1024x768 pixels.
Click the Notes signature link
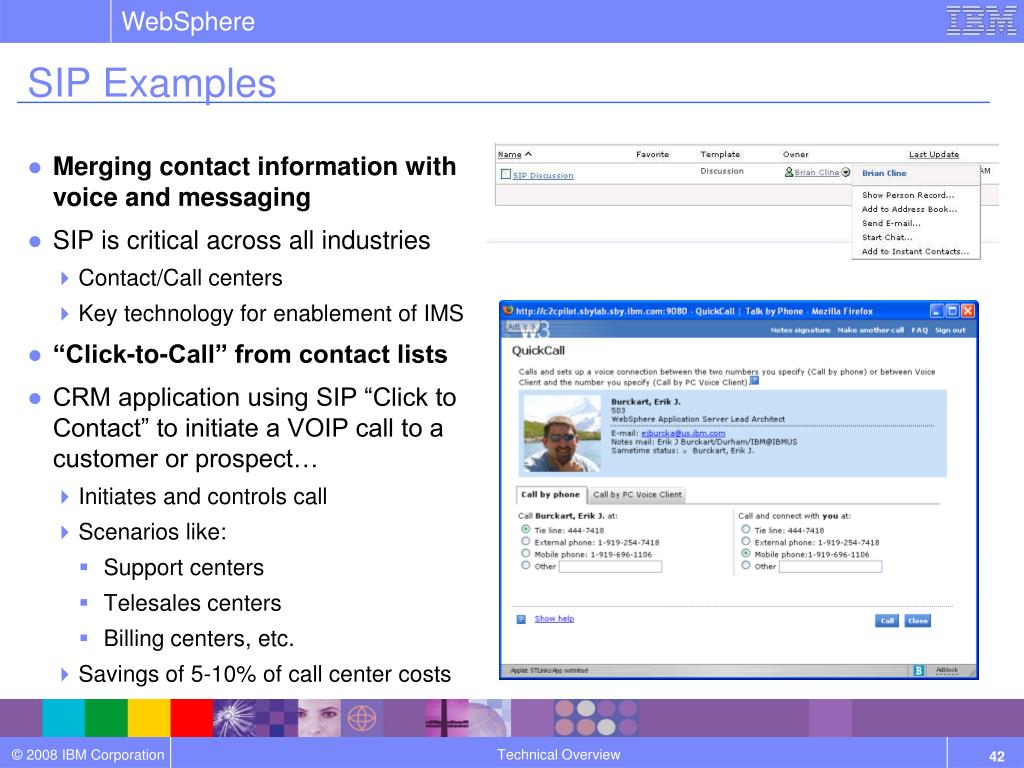coord(800,330)
